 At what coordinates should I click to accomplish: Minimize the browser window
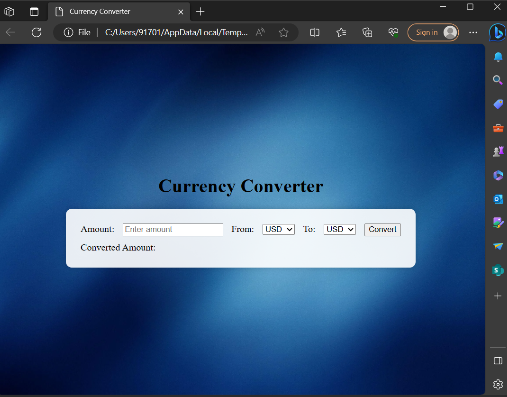443,7
